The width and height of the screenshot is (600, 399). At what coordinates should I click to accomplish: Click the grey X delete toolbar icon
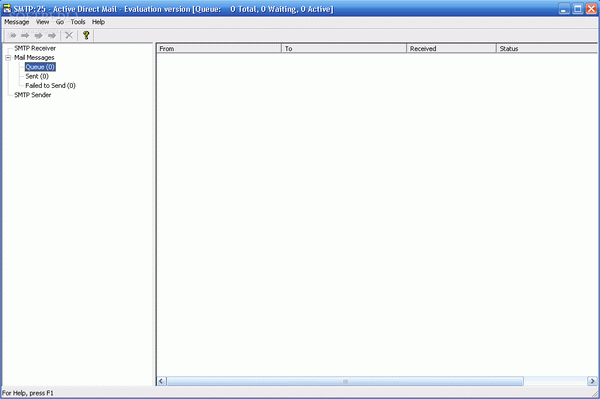(x=69, y=36)
